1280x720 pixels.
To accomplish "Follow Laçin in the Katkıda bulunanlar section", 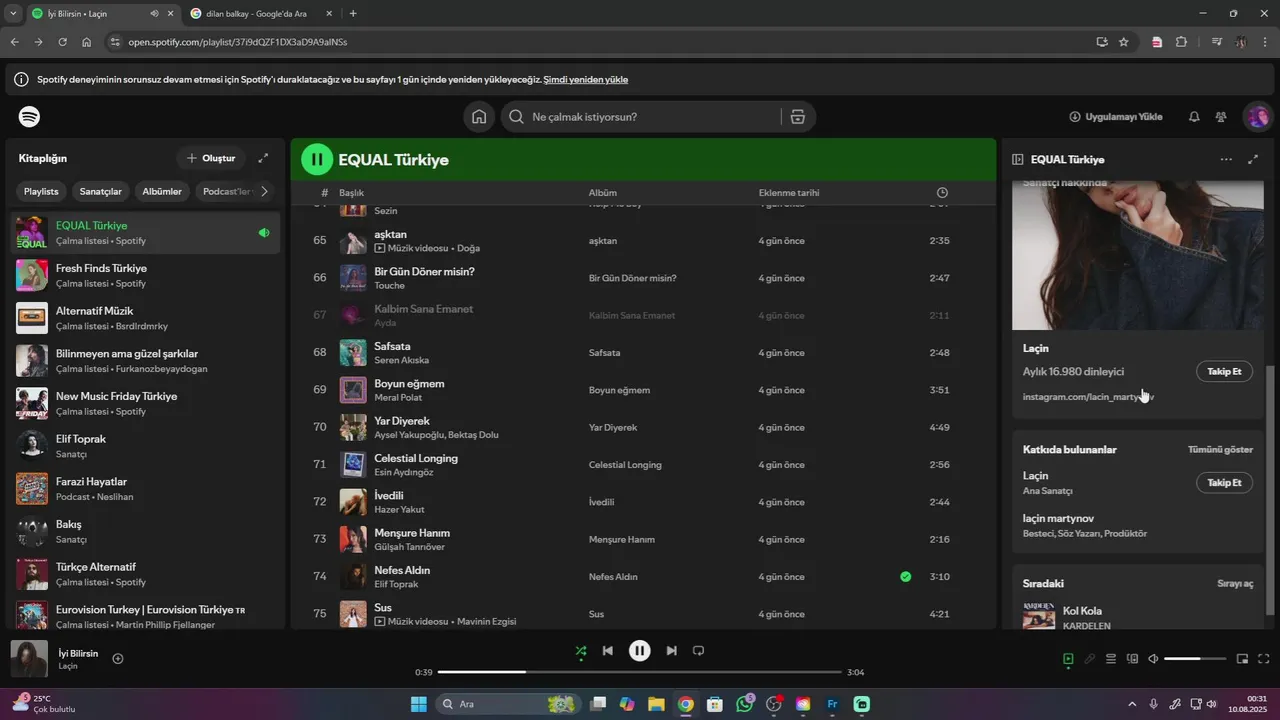I will click(x=1224, y=482).
